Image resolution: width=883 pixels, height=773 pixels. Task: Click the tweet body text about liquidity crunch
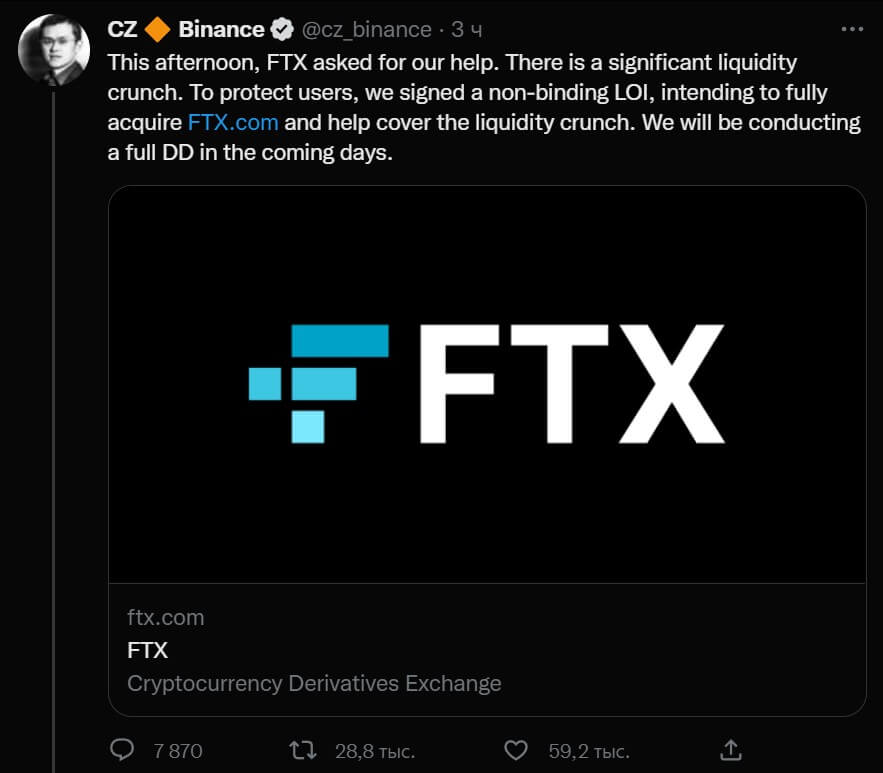tap(480, 92)
